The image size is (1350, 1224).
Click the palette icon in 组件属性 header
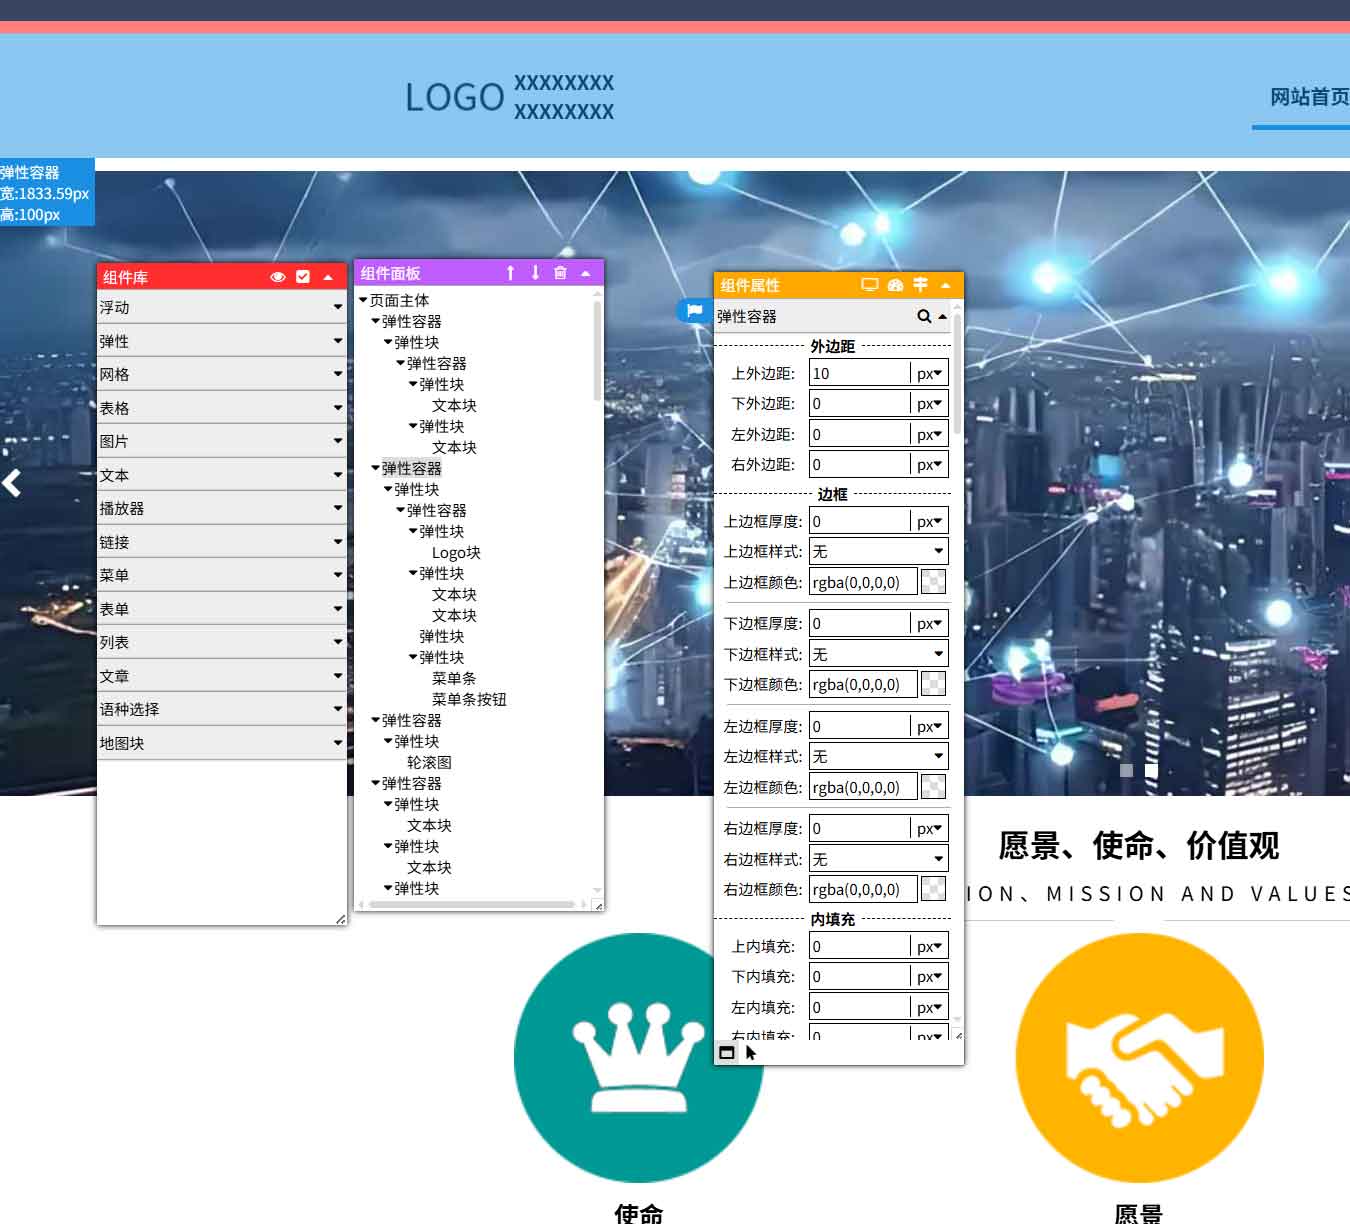(895, 285)
